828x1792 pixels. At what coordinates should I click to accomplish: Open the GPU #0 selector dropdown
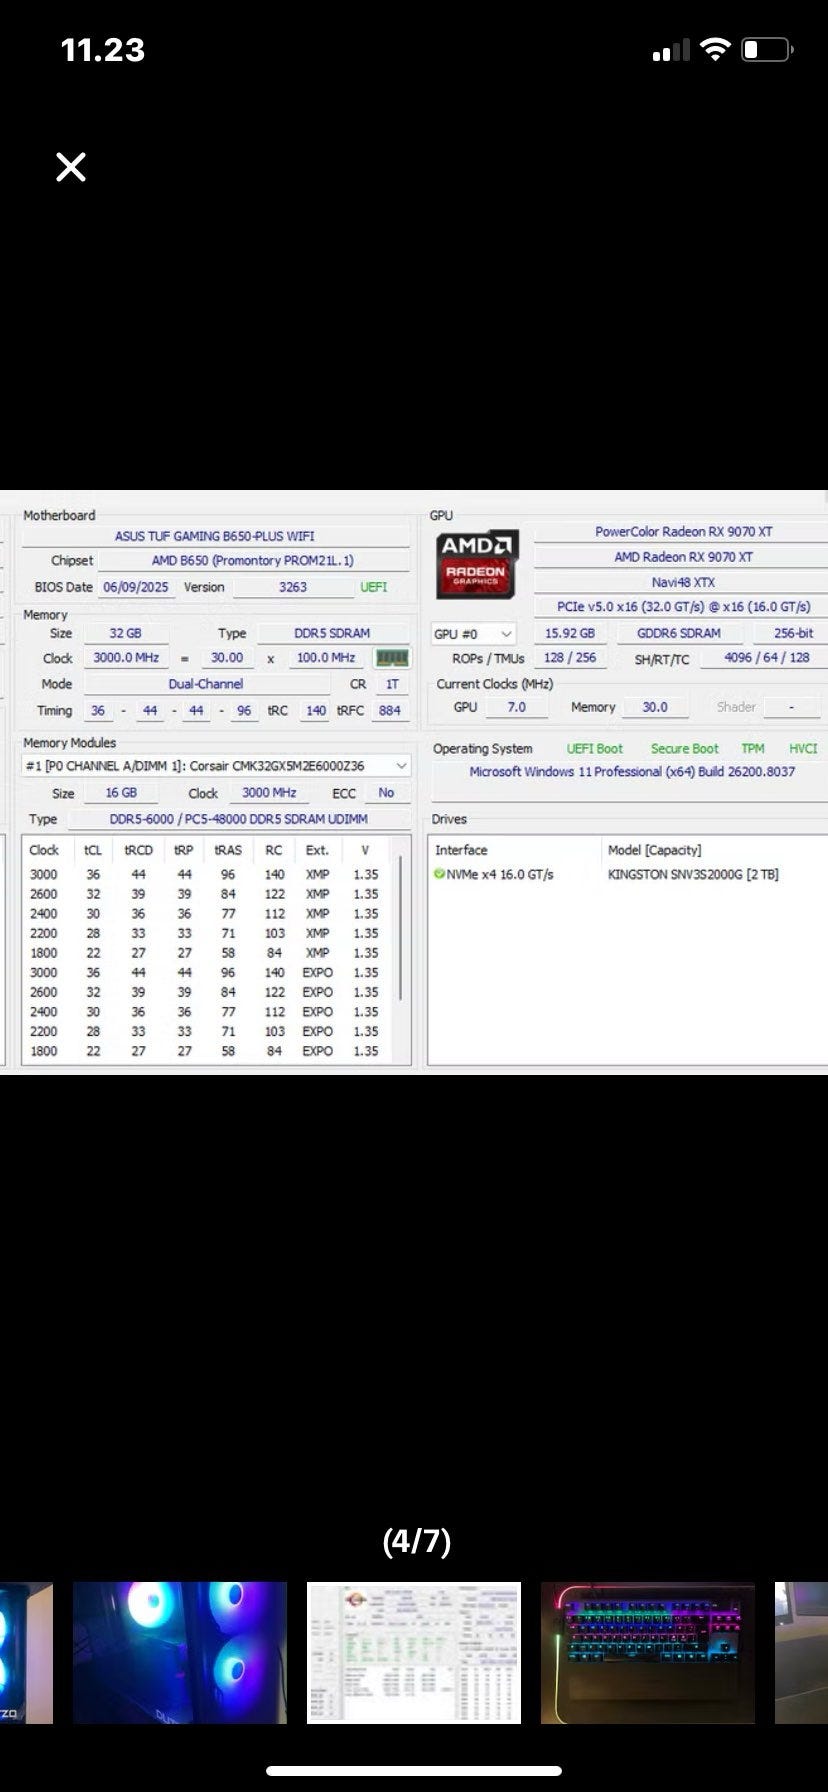(x=473, y=634)
